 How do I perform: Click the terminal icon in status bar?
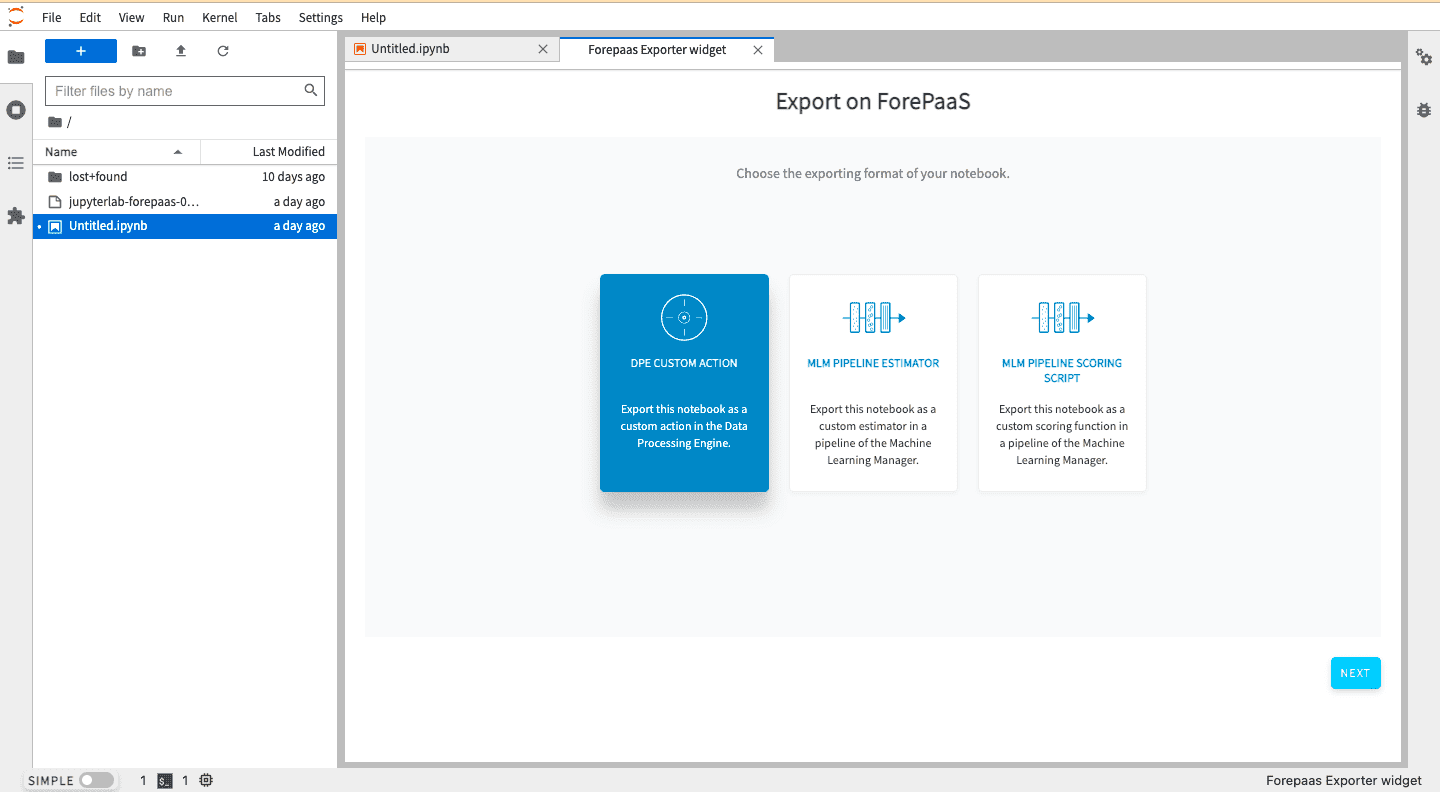point(166,780)
